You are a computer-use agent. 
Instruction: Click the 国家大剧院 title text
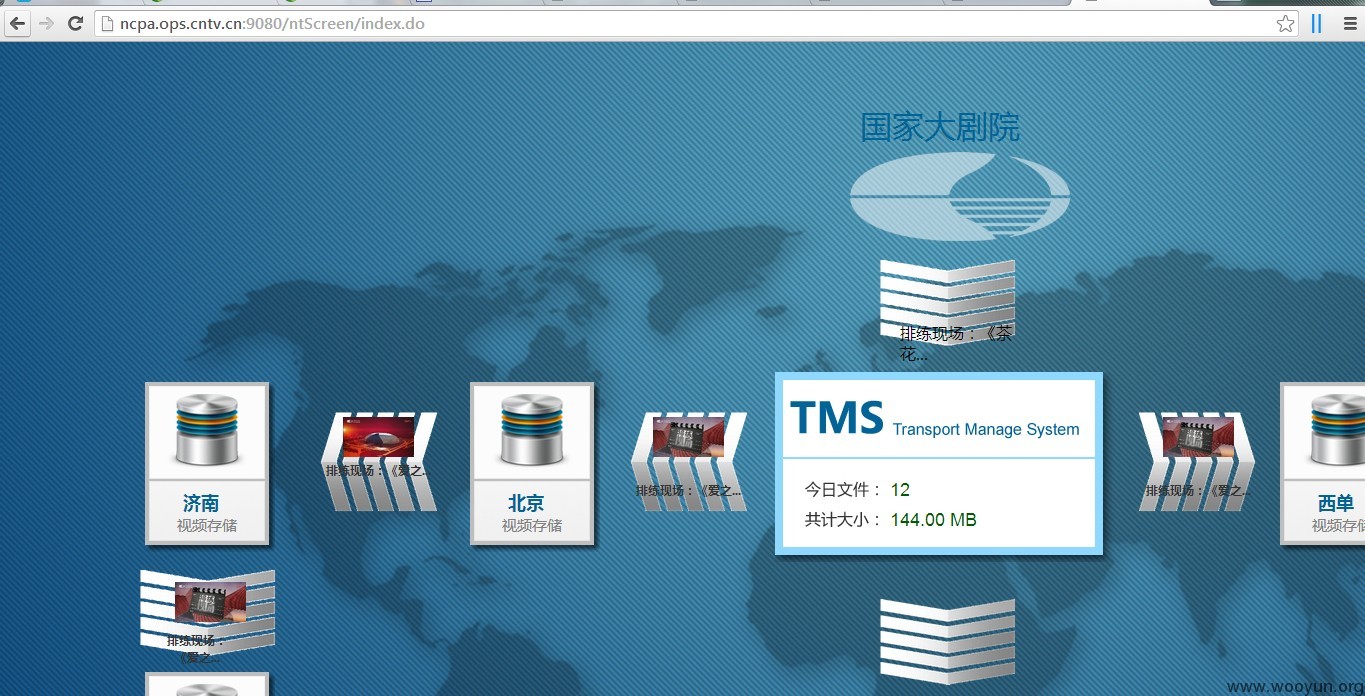point(940,127)
